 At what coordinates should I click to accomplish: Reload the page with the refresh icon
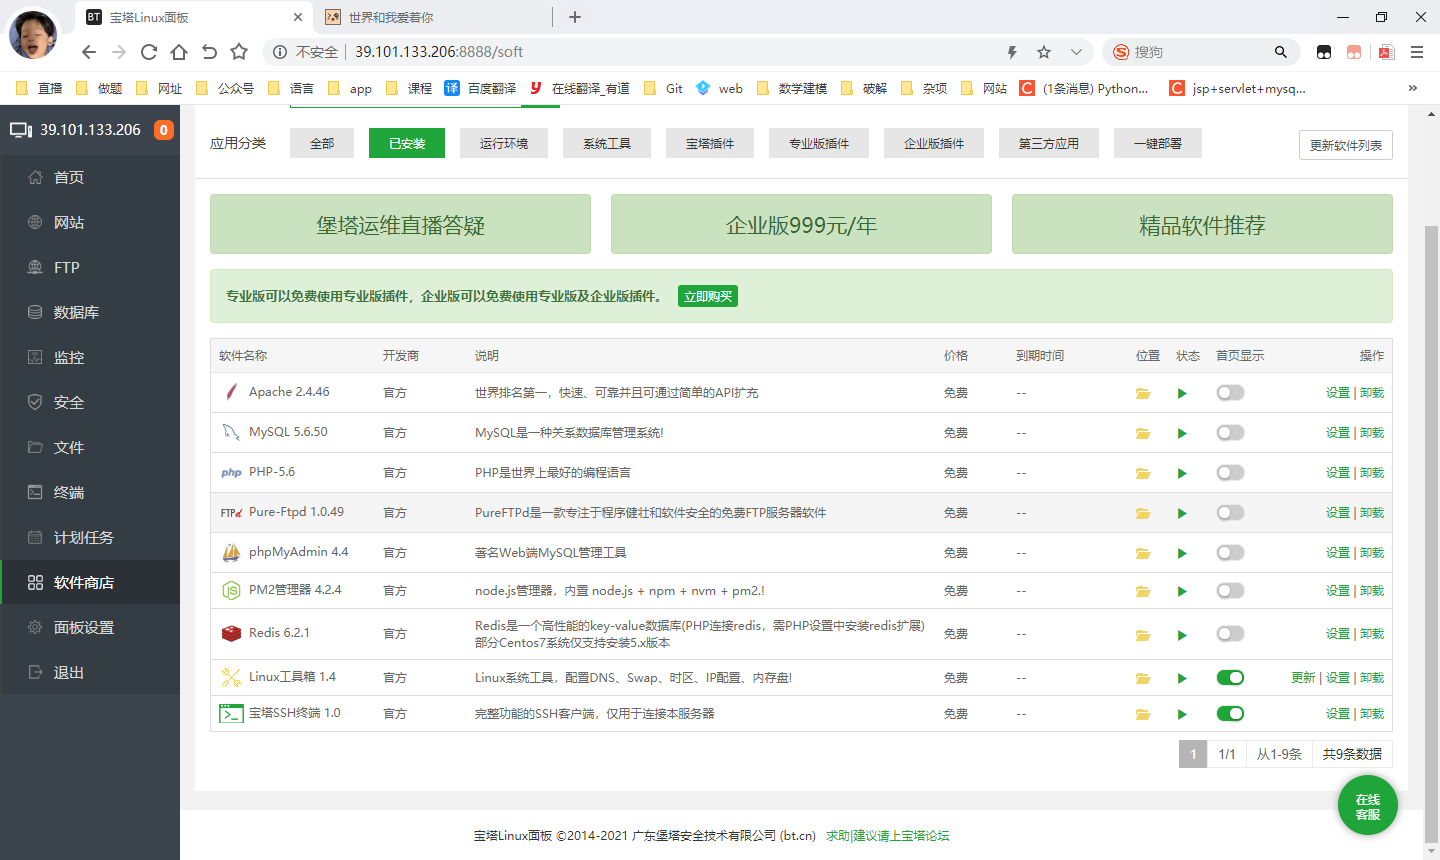(149, 52)
